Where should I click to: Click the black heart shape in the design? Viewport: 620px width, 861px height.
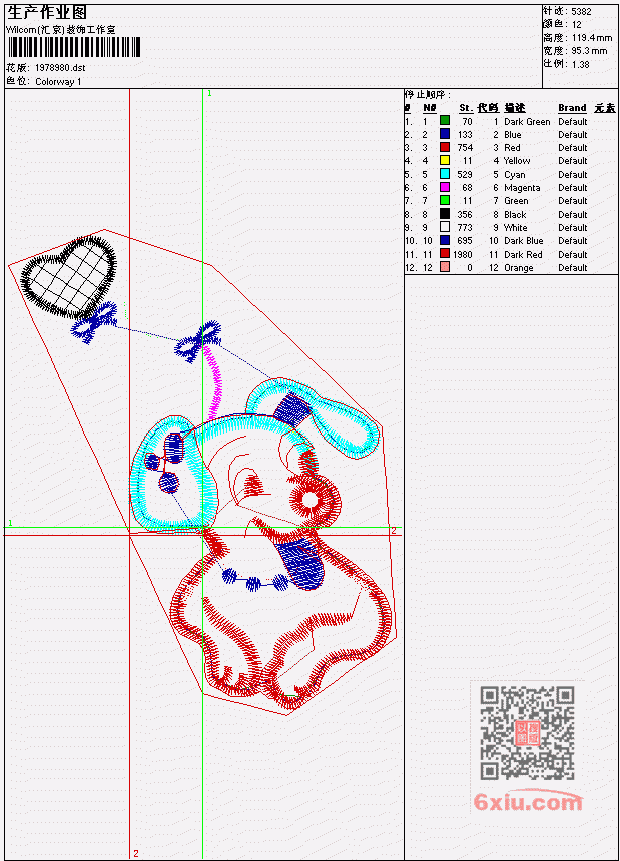coord(69,277)
